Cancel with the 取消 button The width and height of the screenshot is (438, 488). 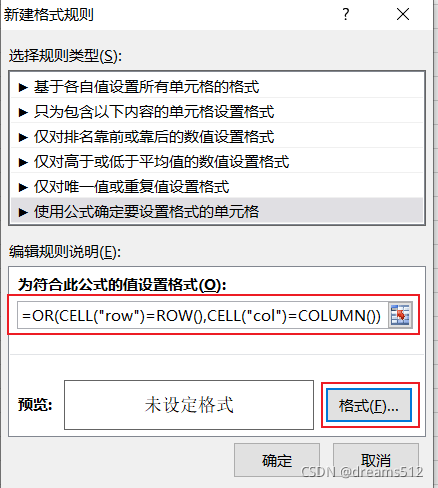(x=376, y=460)
